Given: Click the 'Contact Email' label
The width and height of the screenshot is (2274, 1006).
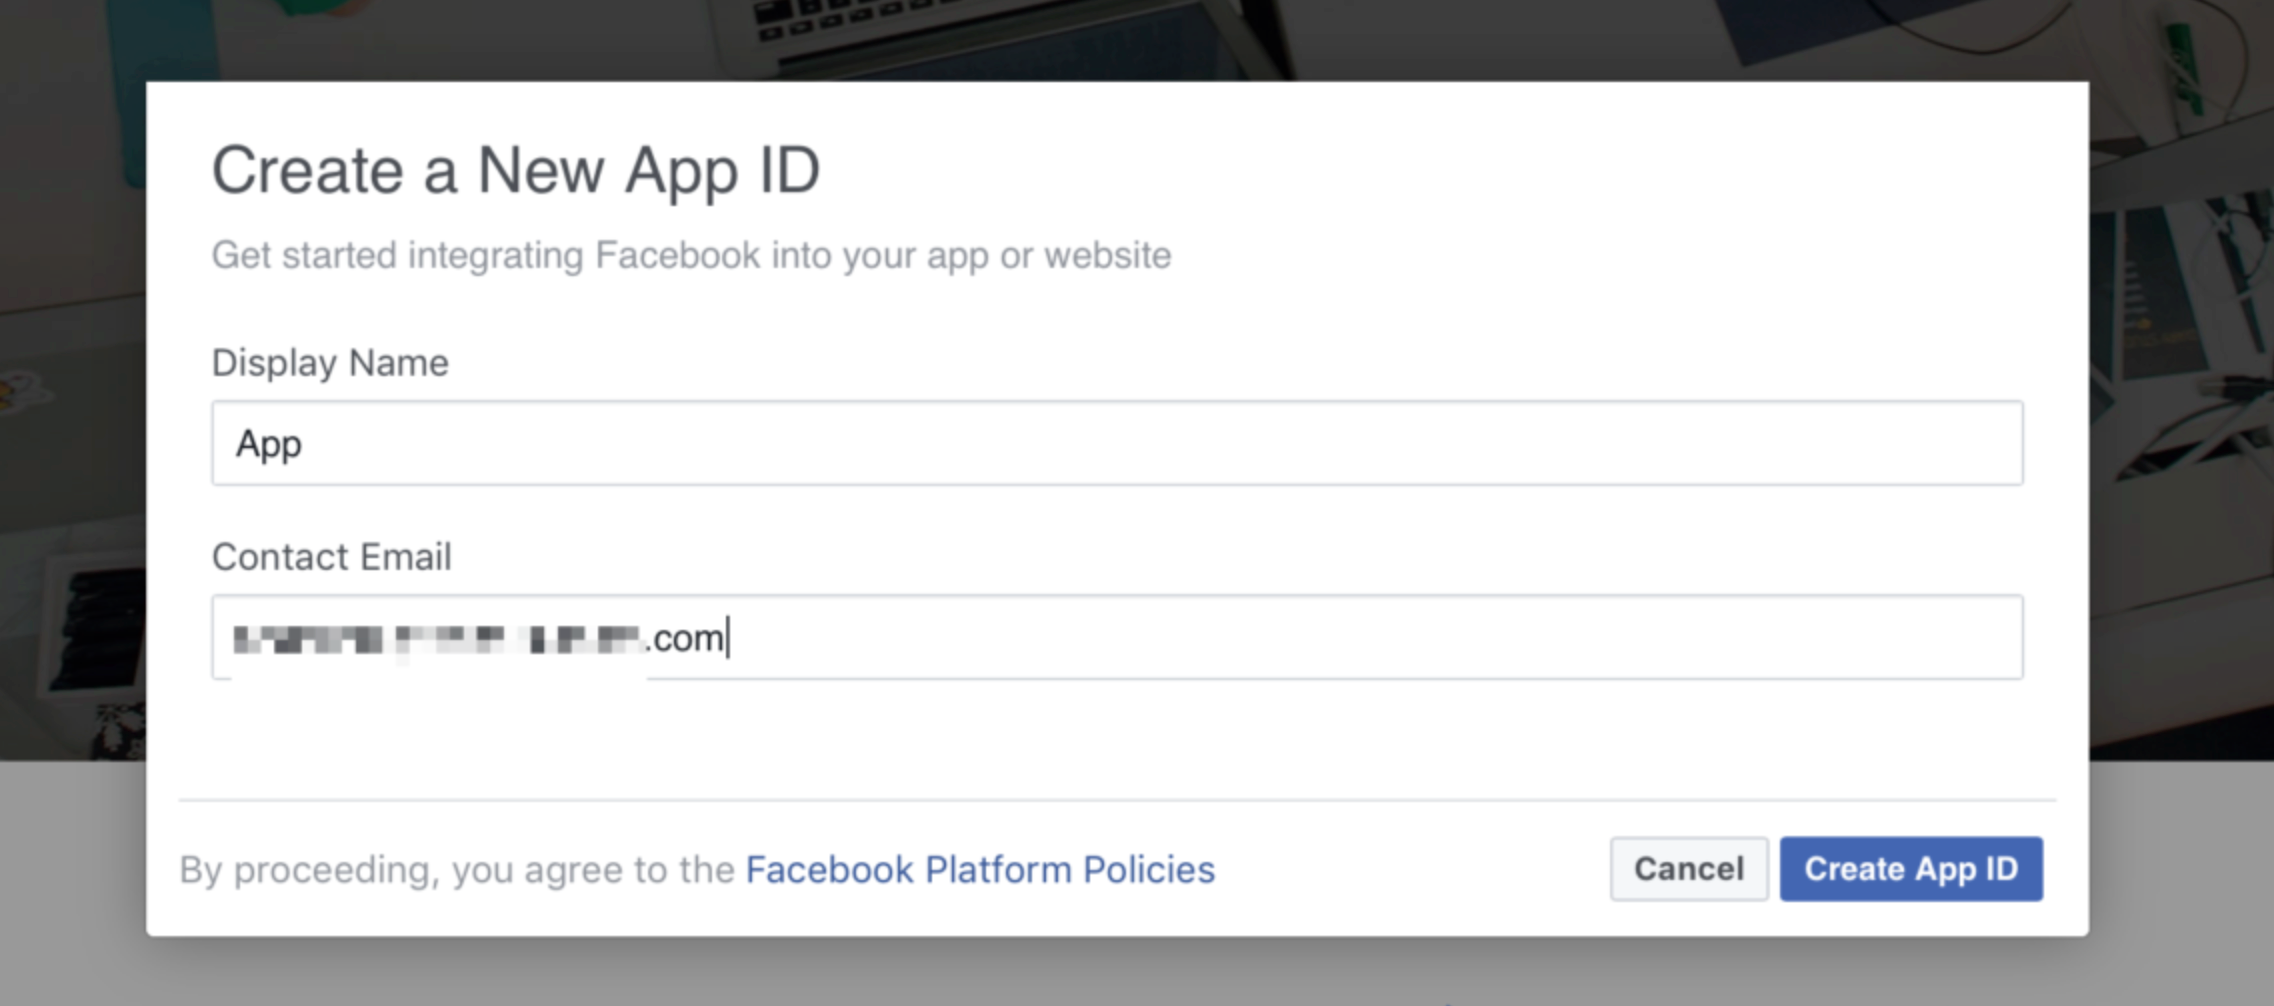Looking at the screenshot, I should [332, 557].
